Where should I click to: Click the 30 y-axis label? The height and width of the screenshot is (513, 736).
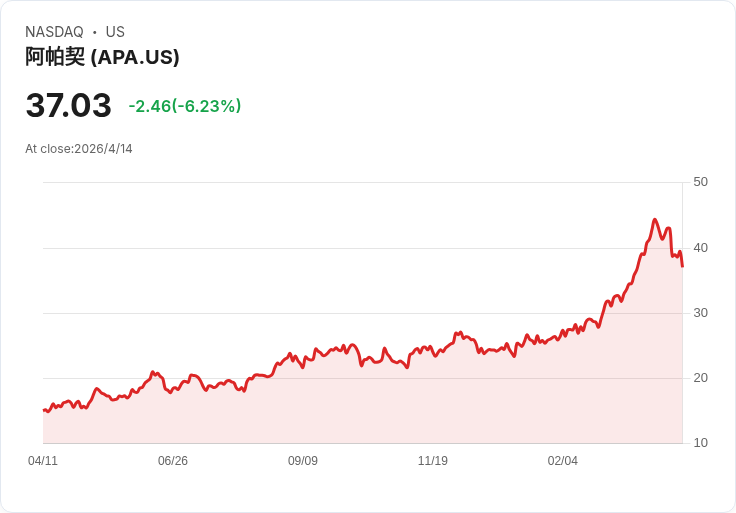click(701, 312)
